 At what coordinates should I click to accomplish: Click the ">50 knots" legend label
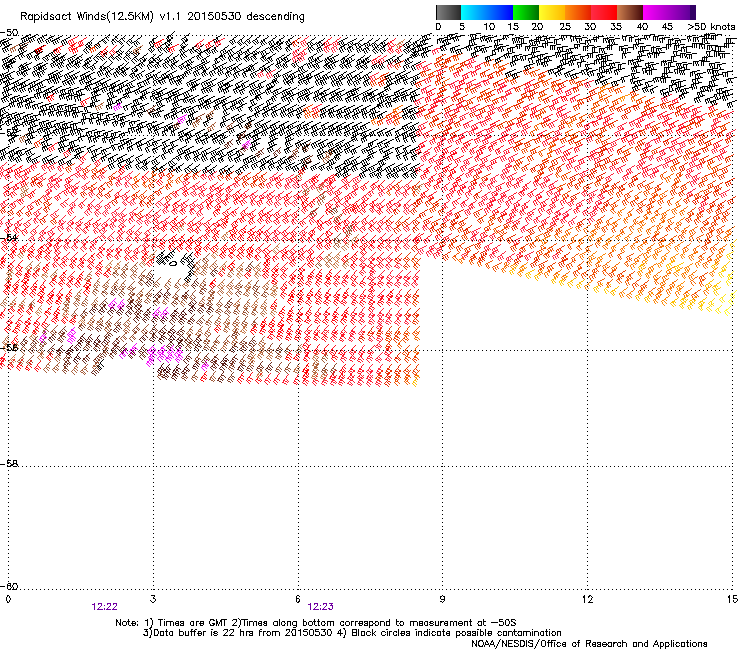[711, 27]
